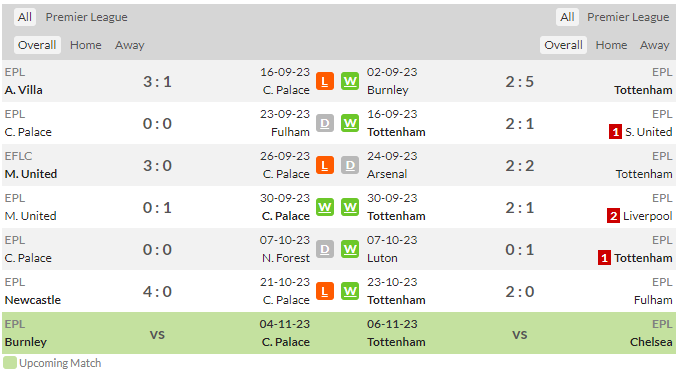Switch right panel to Home matches
The height and width of the screenshot is (381, 678).
click(611, 45)
